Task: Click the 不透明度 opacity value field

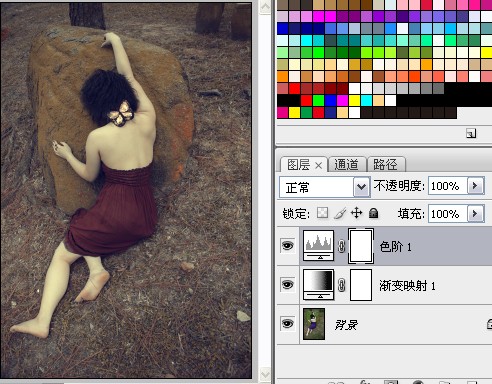Action: (447, 186)
